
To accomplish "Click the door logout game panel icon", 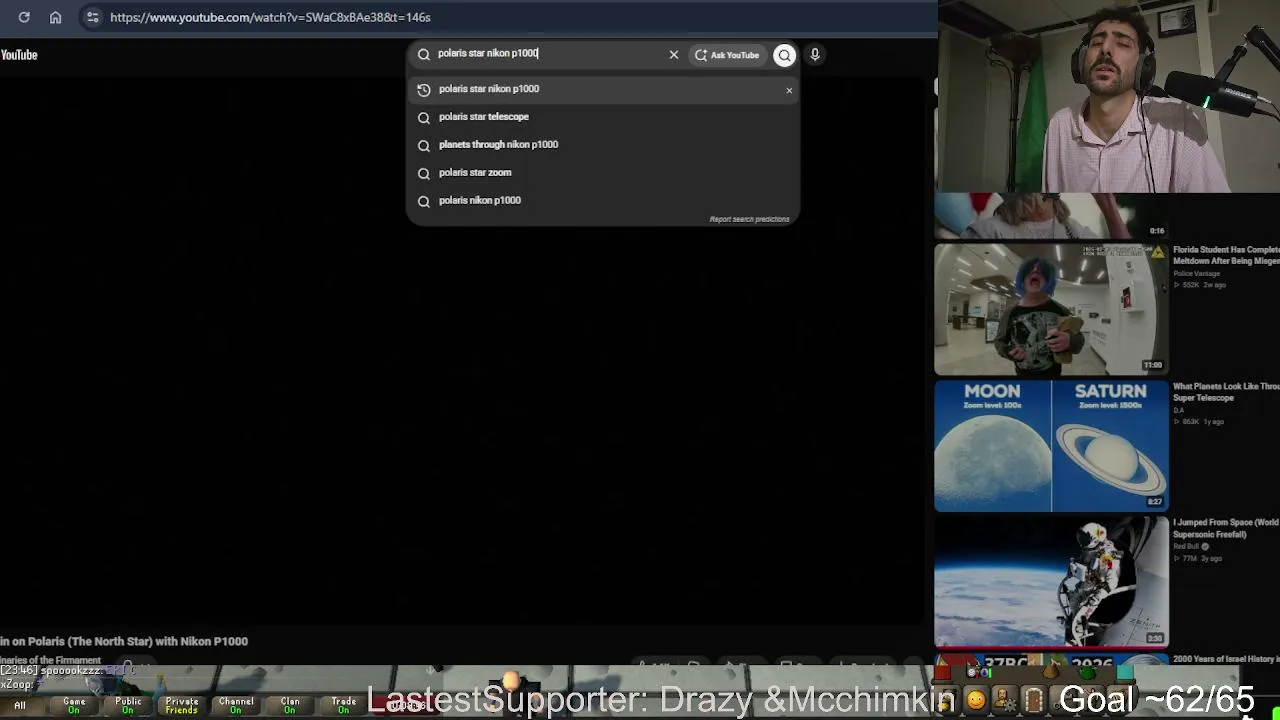I will 1034,700.
